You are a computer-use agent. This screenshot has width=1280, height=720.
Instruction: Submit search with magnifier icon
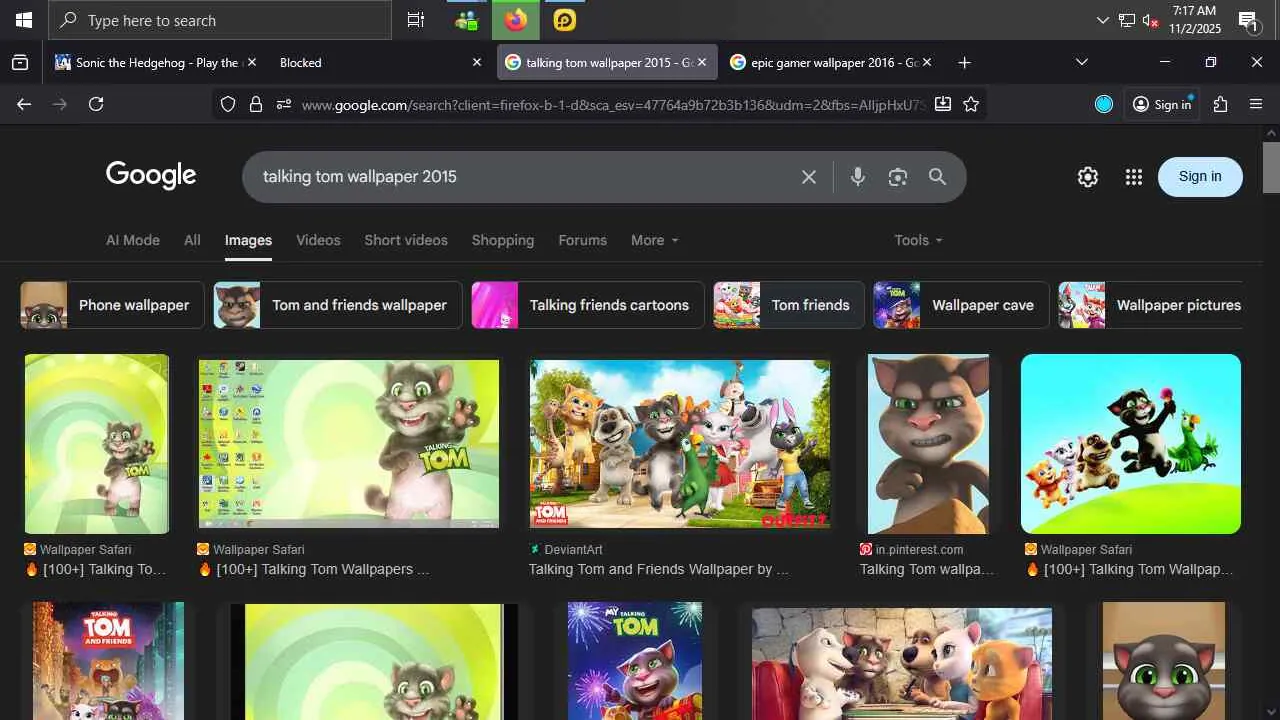937,177
